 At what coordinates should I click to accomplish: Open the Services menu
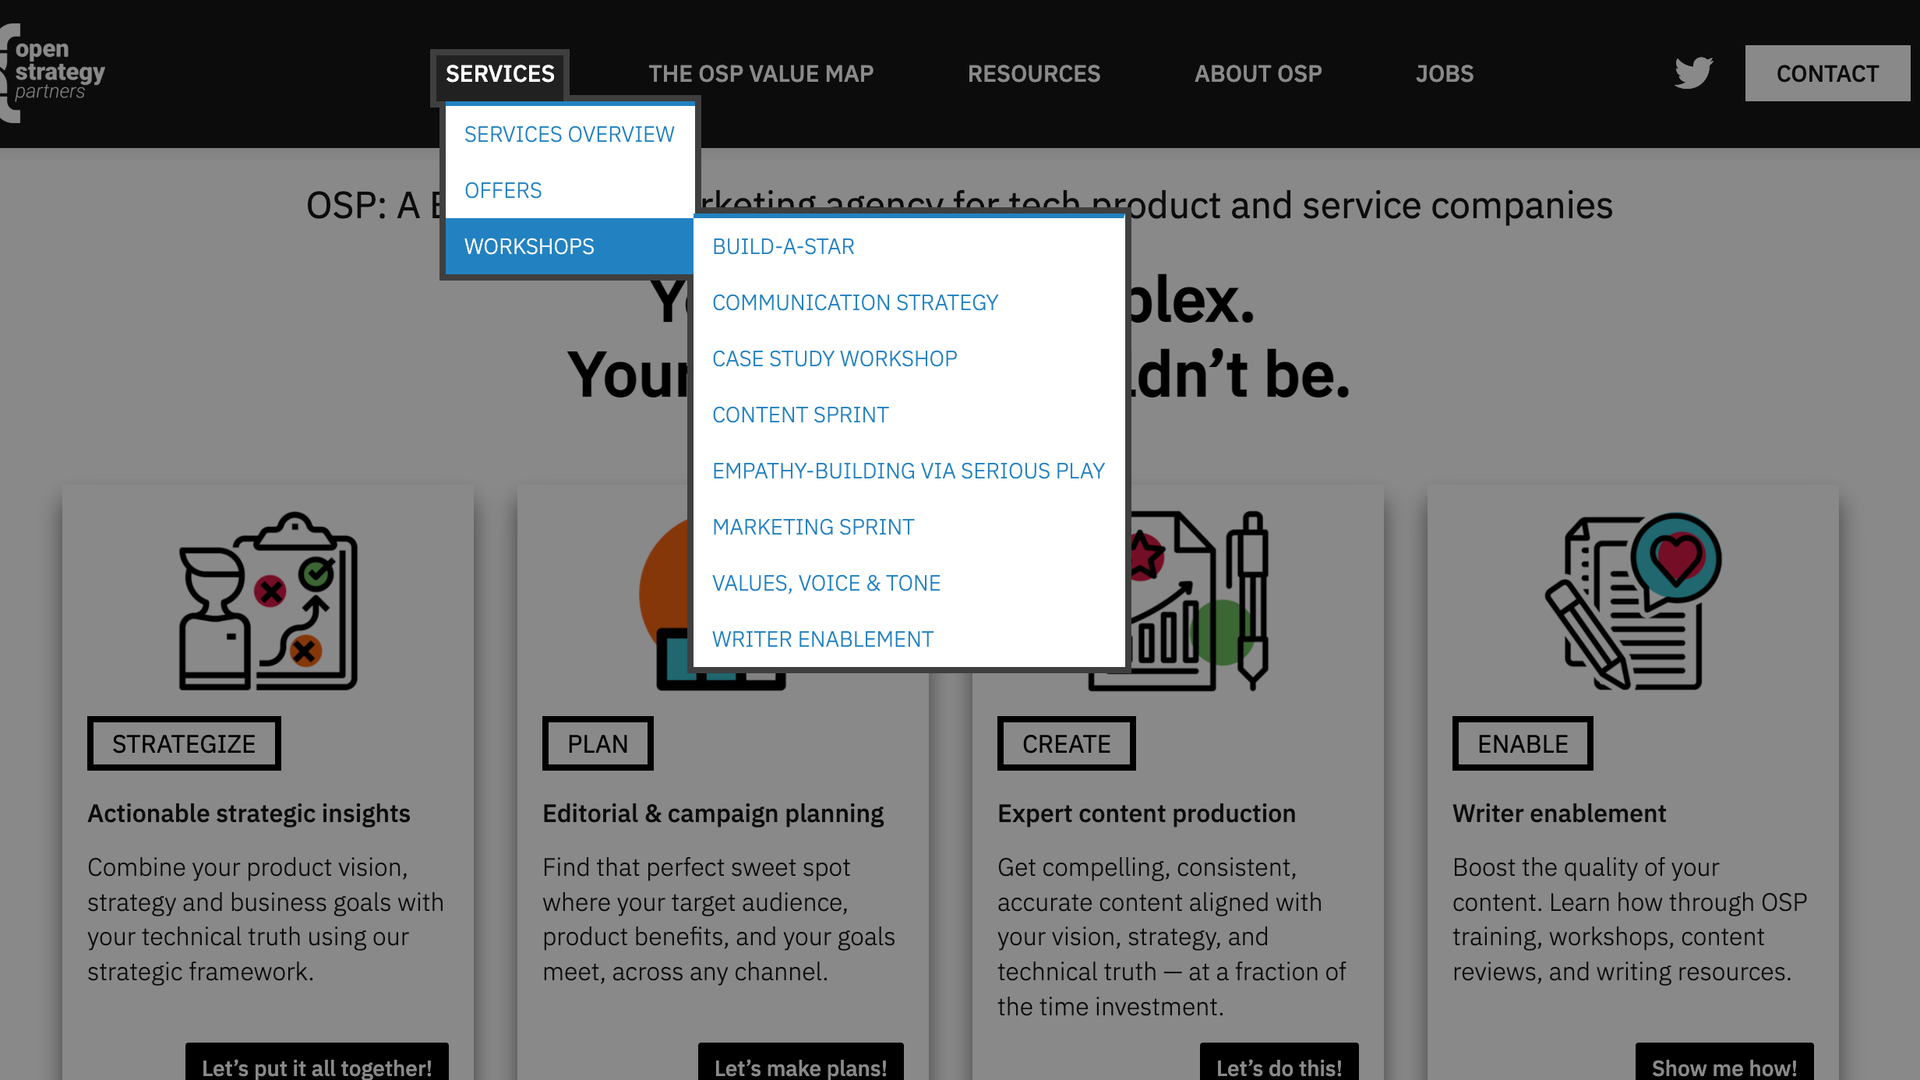pos(499,74)
